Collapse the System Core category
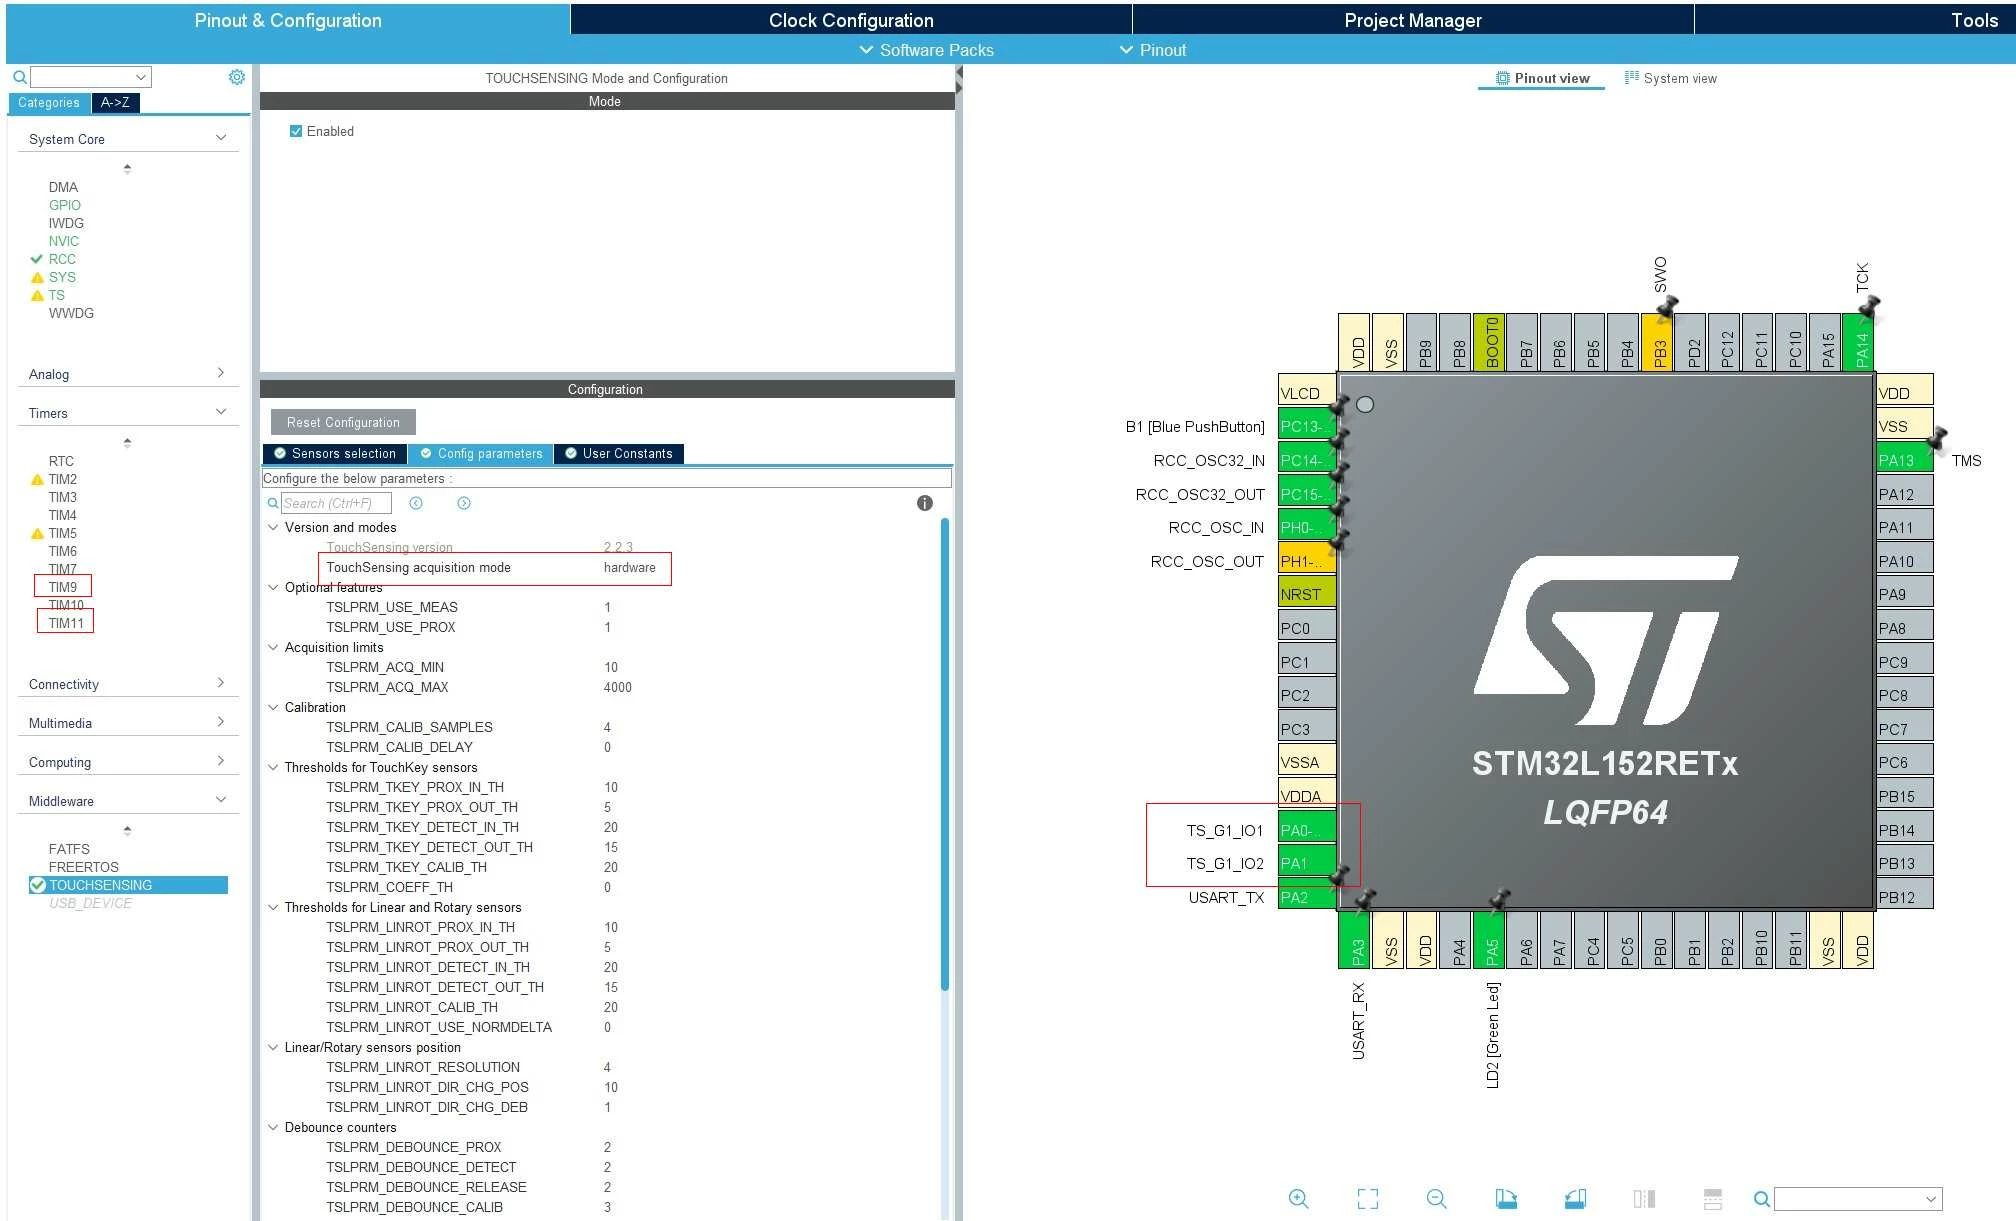Screen dimensions: 2016x1221 (x=221, y=138)
